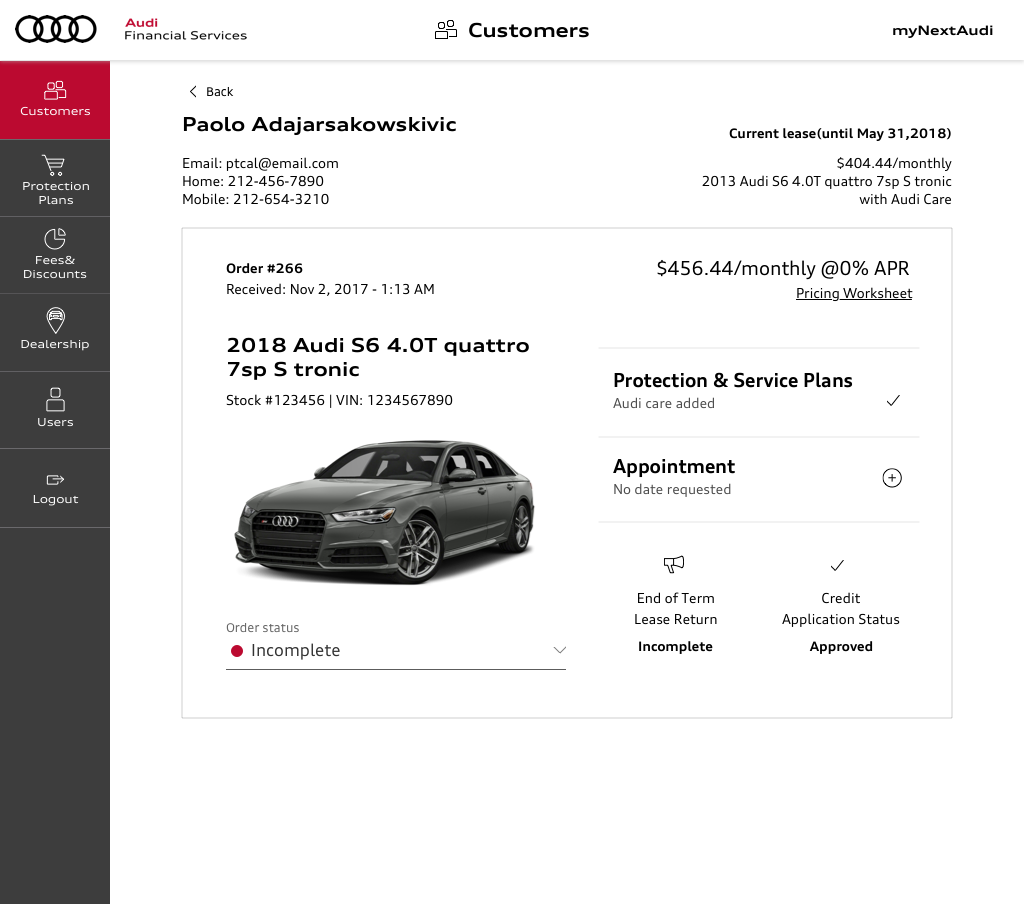Click the Customers page heading text
This screenshot has height=904, width=1024.
pos(528,30)
